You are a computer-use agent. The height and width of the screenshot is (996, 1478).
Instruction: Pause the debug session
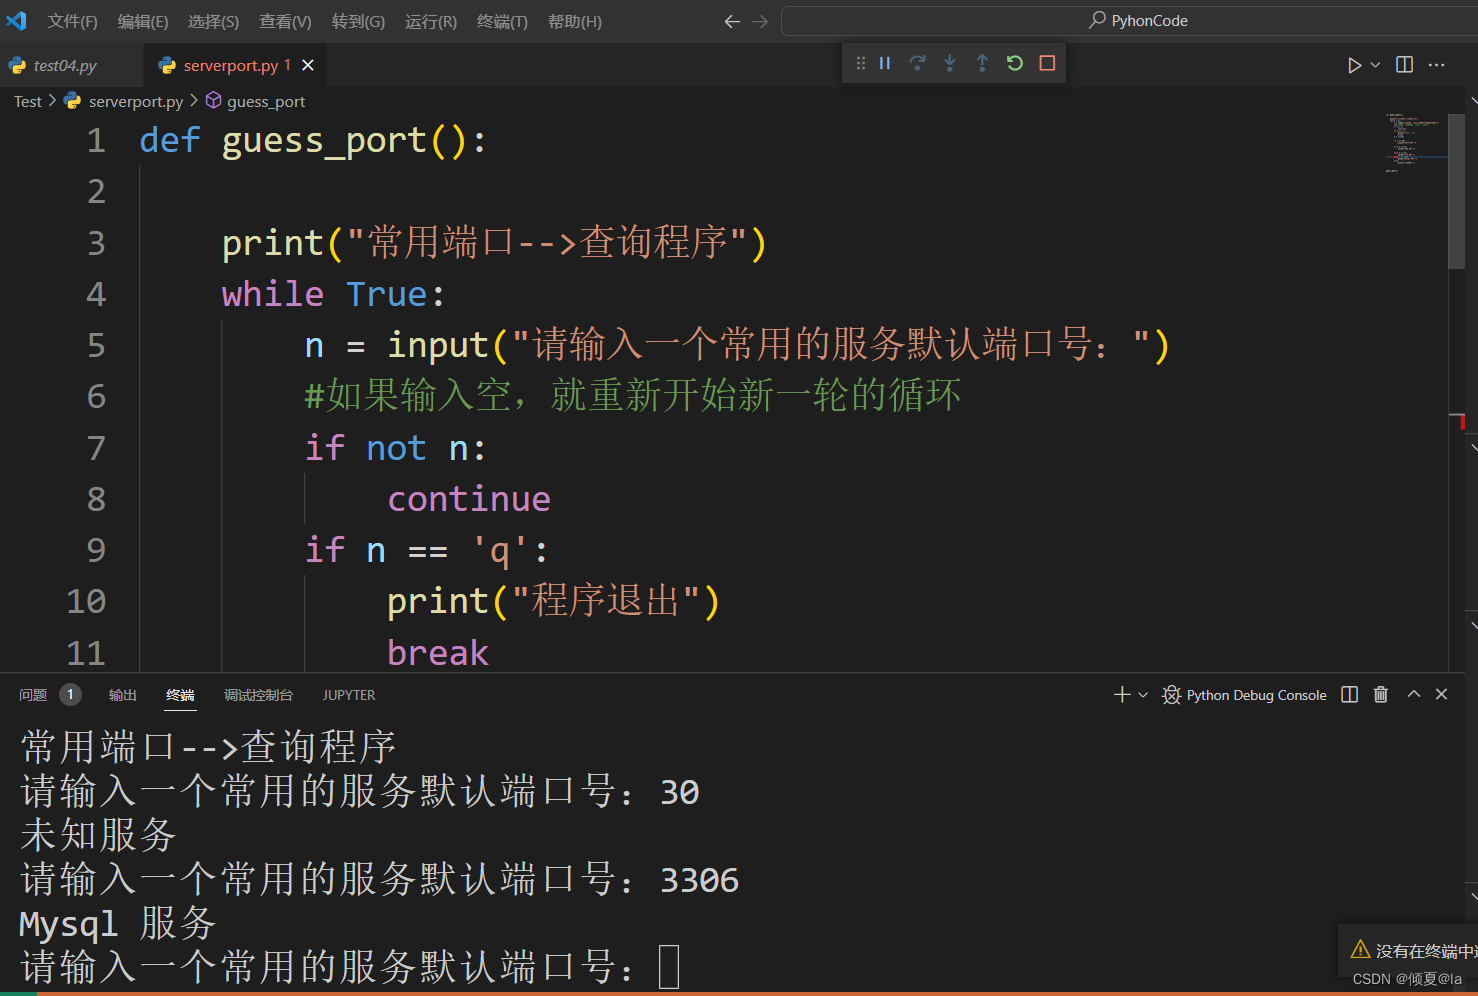[x=885, y=63]
